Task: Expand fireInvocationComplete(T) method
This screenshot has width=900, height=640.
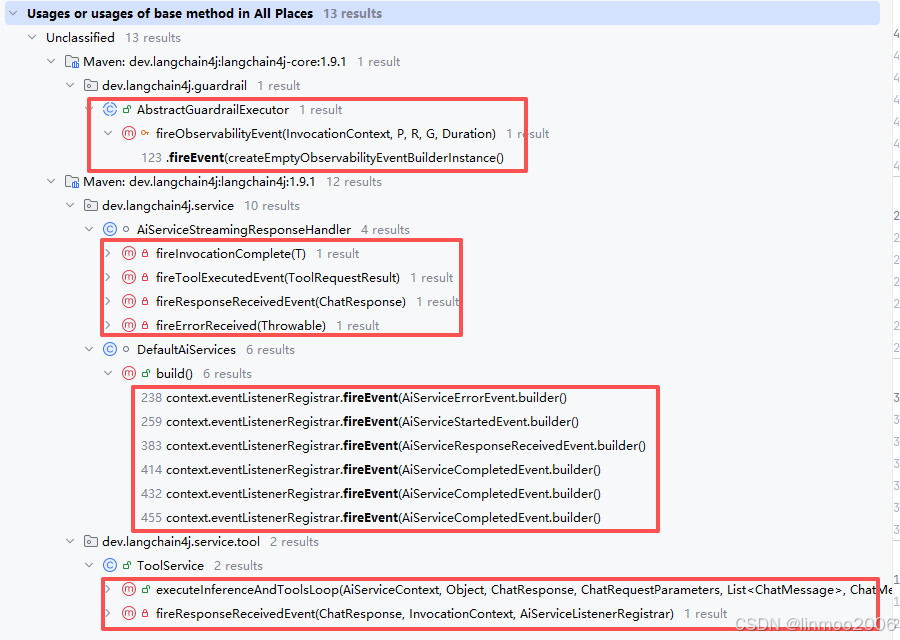Action: point(108,253)
